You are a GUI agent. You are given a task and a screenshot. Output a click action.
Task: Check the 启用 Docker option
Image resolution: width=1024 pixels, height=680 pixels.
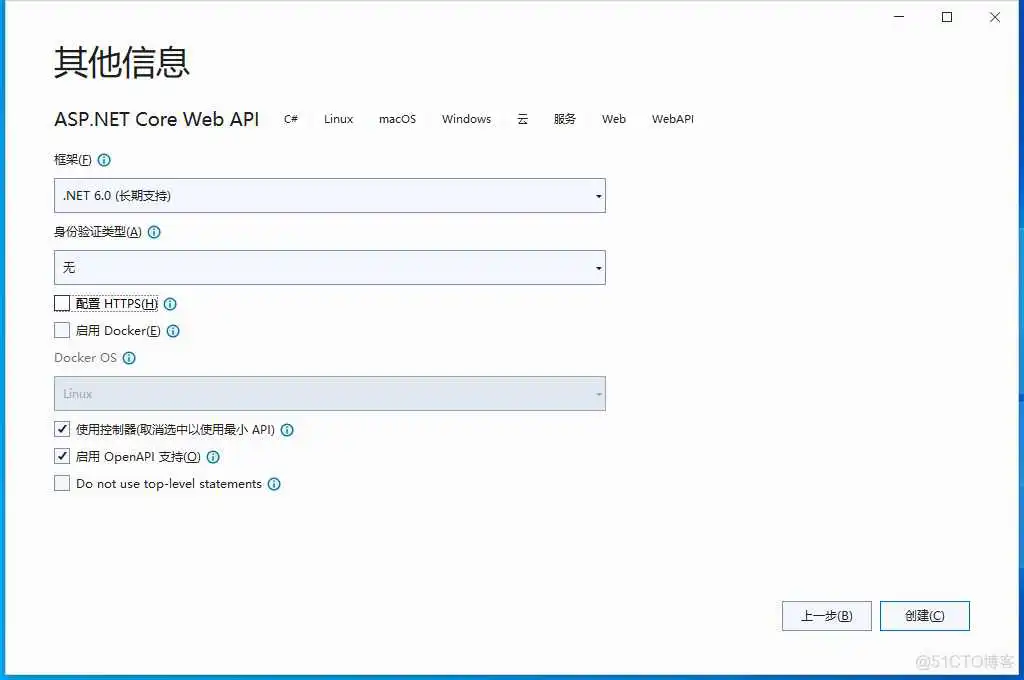point(61,330)
